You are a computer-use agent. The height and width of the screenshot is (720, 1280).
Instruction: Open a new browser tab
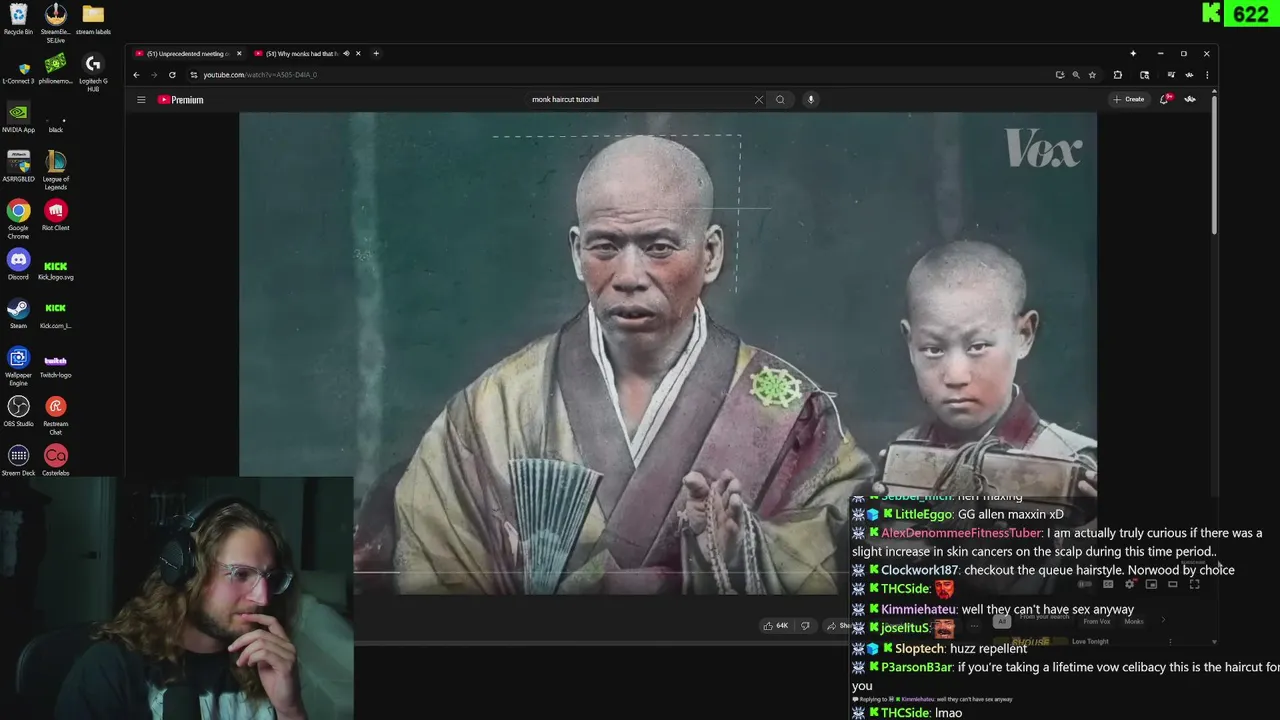click(376, 53)
